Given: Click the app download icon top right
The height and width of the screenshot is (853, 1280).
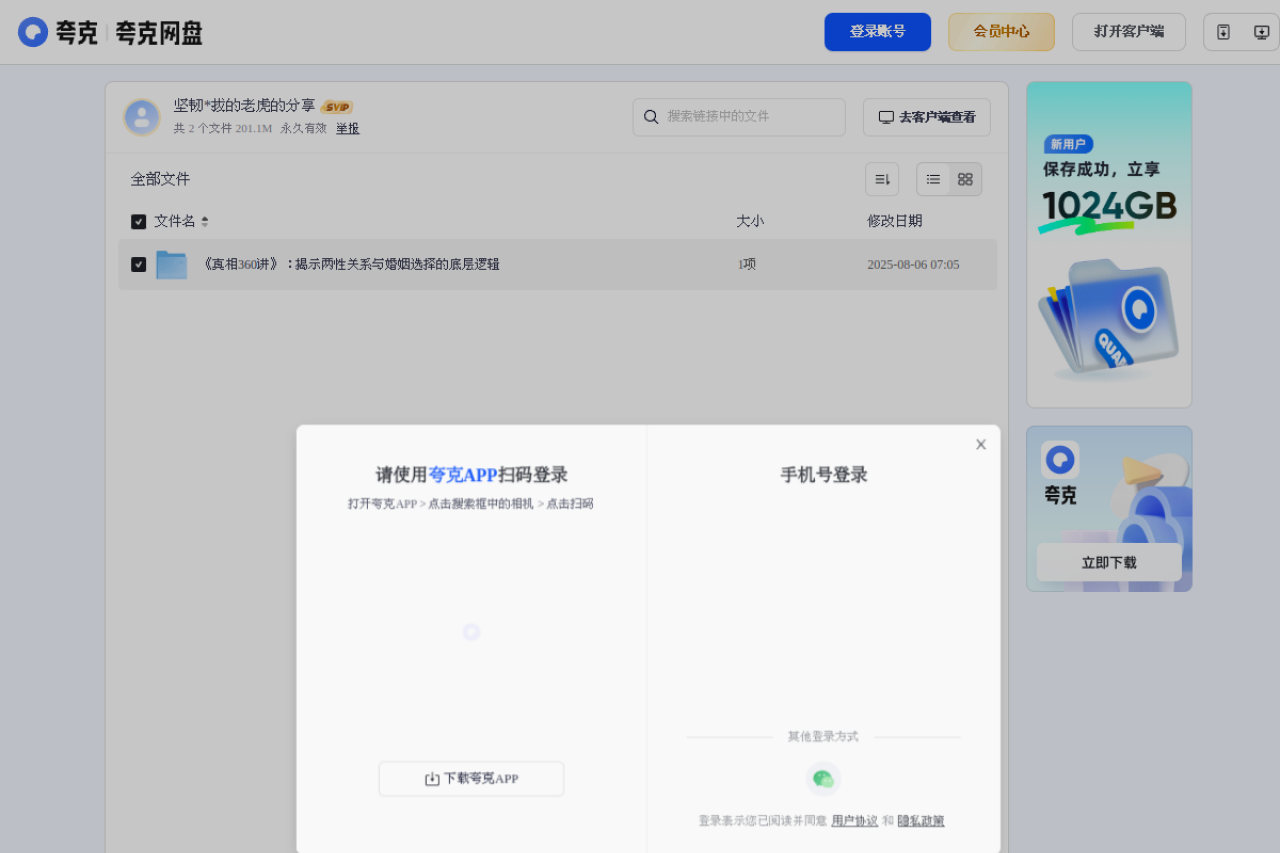Looking at the screenshot, I should pos(1222,31).
